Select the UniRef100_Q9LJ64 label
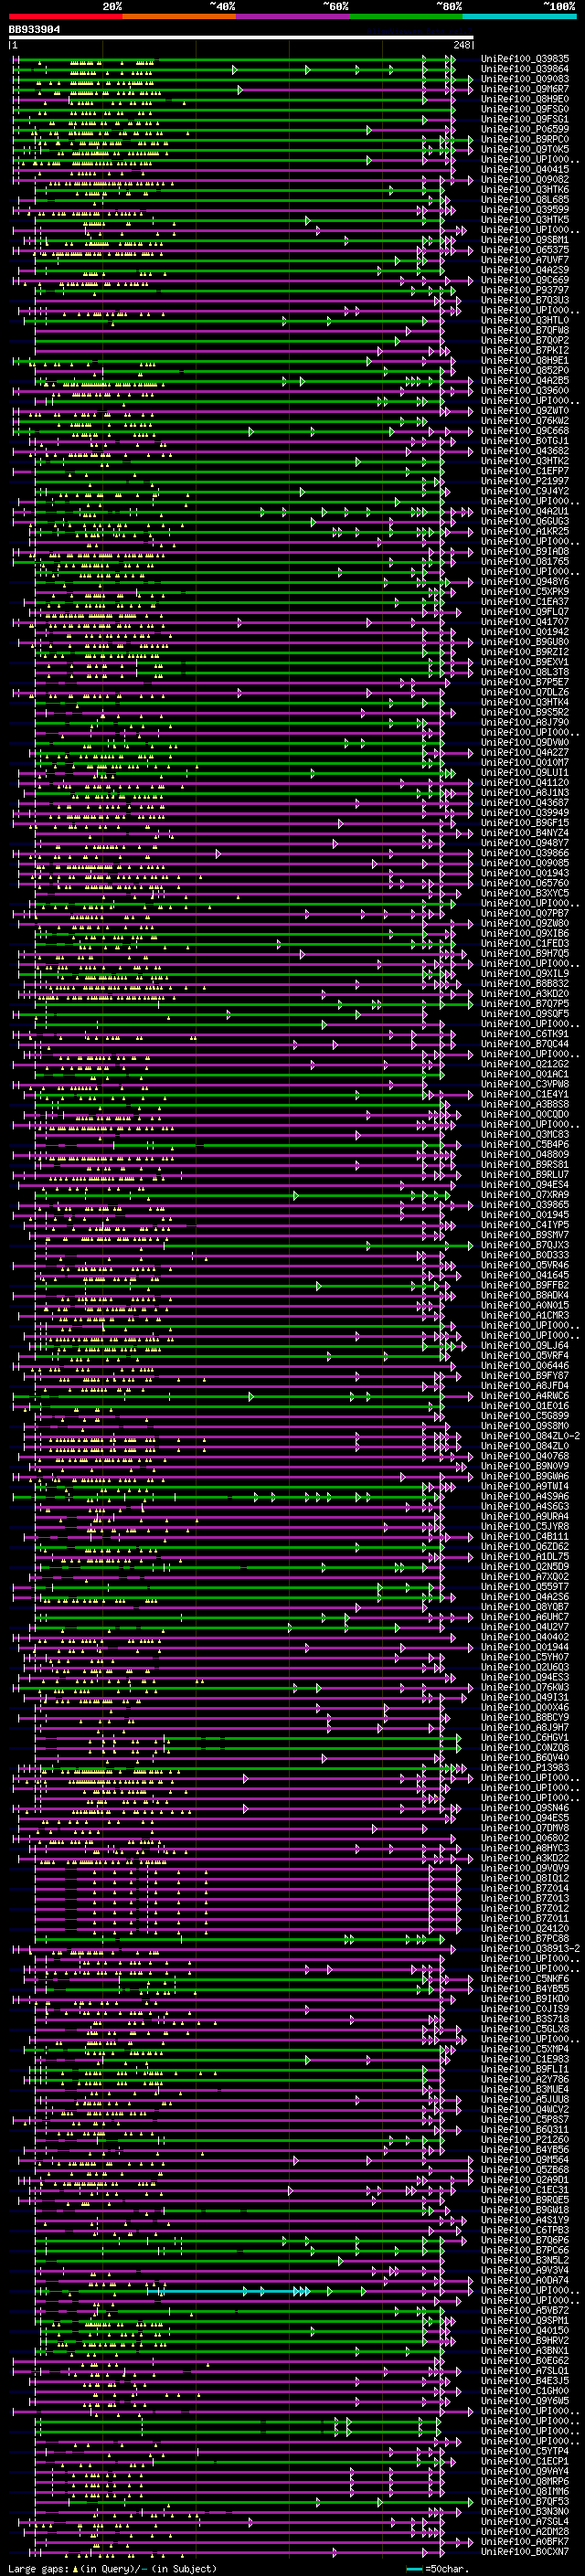This screenshot has width=585, height=2576. coord(525,1345)
